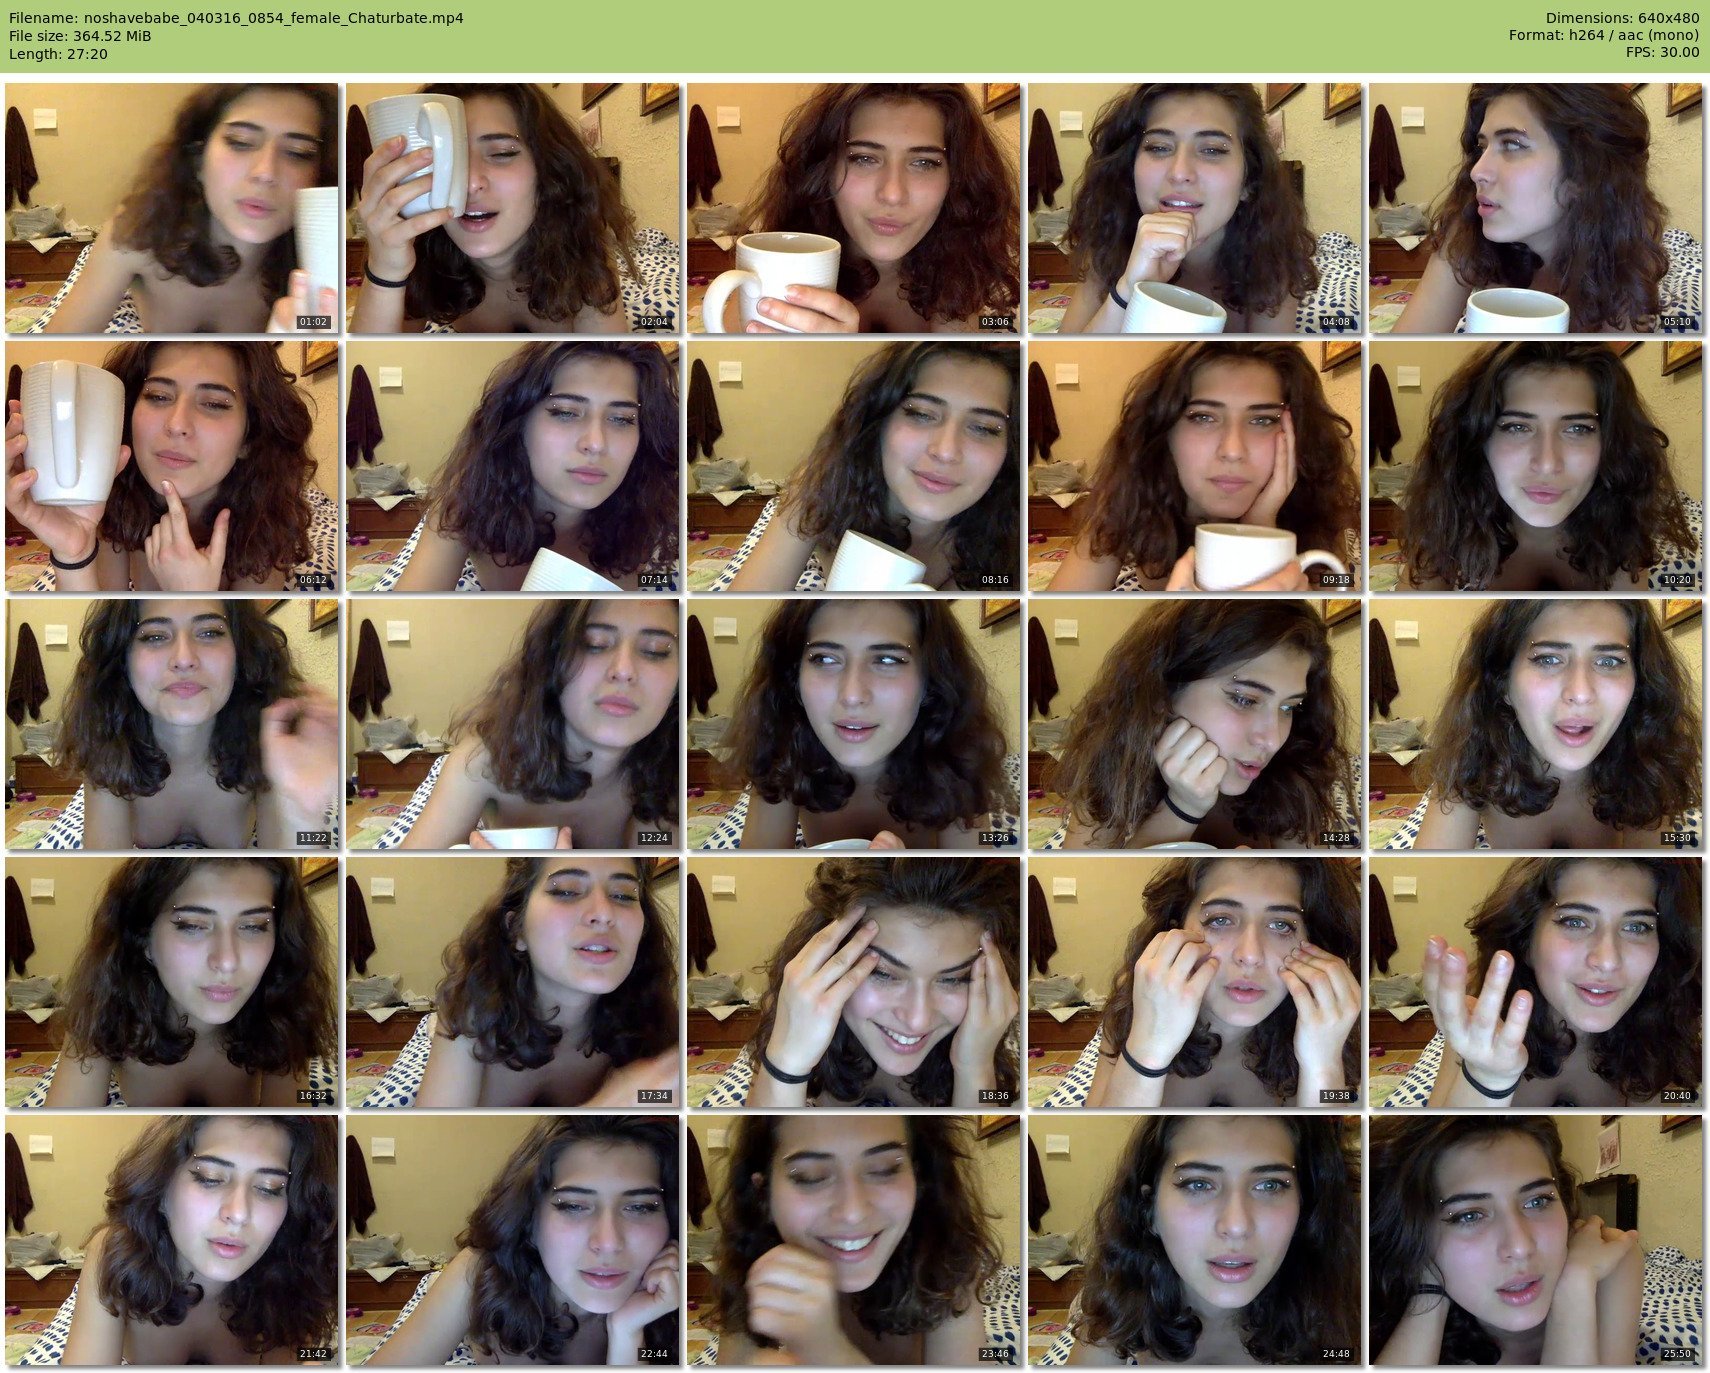Click the frame with timestamp 07:14
This screenshot has height=1373, width=1710.
pos(513,466)
